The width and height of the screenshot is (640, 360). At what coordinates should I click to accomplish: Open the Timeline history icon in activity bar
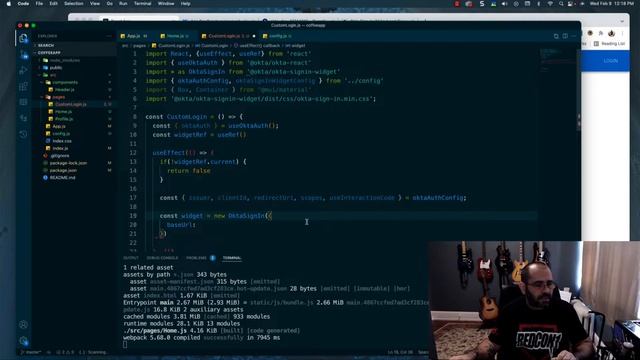tap(23, 134)
